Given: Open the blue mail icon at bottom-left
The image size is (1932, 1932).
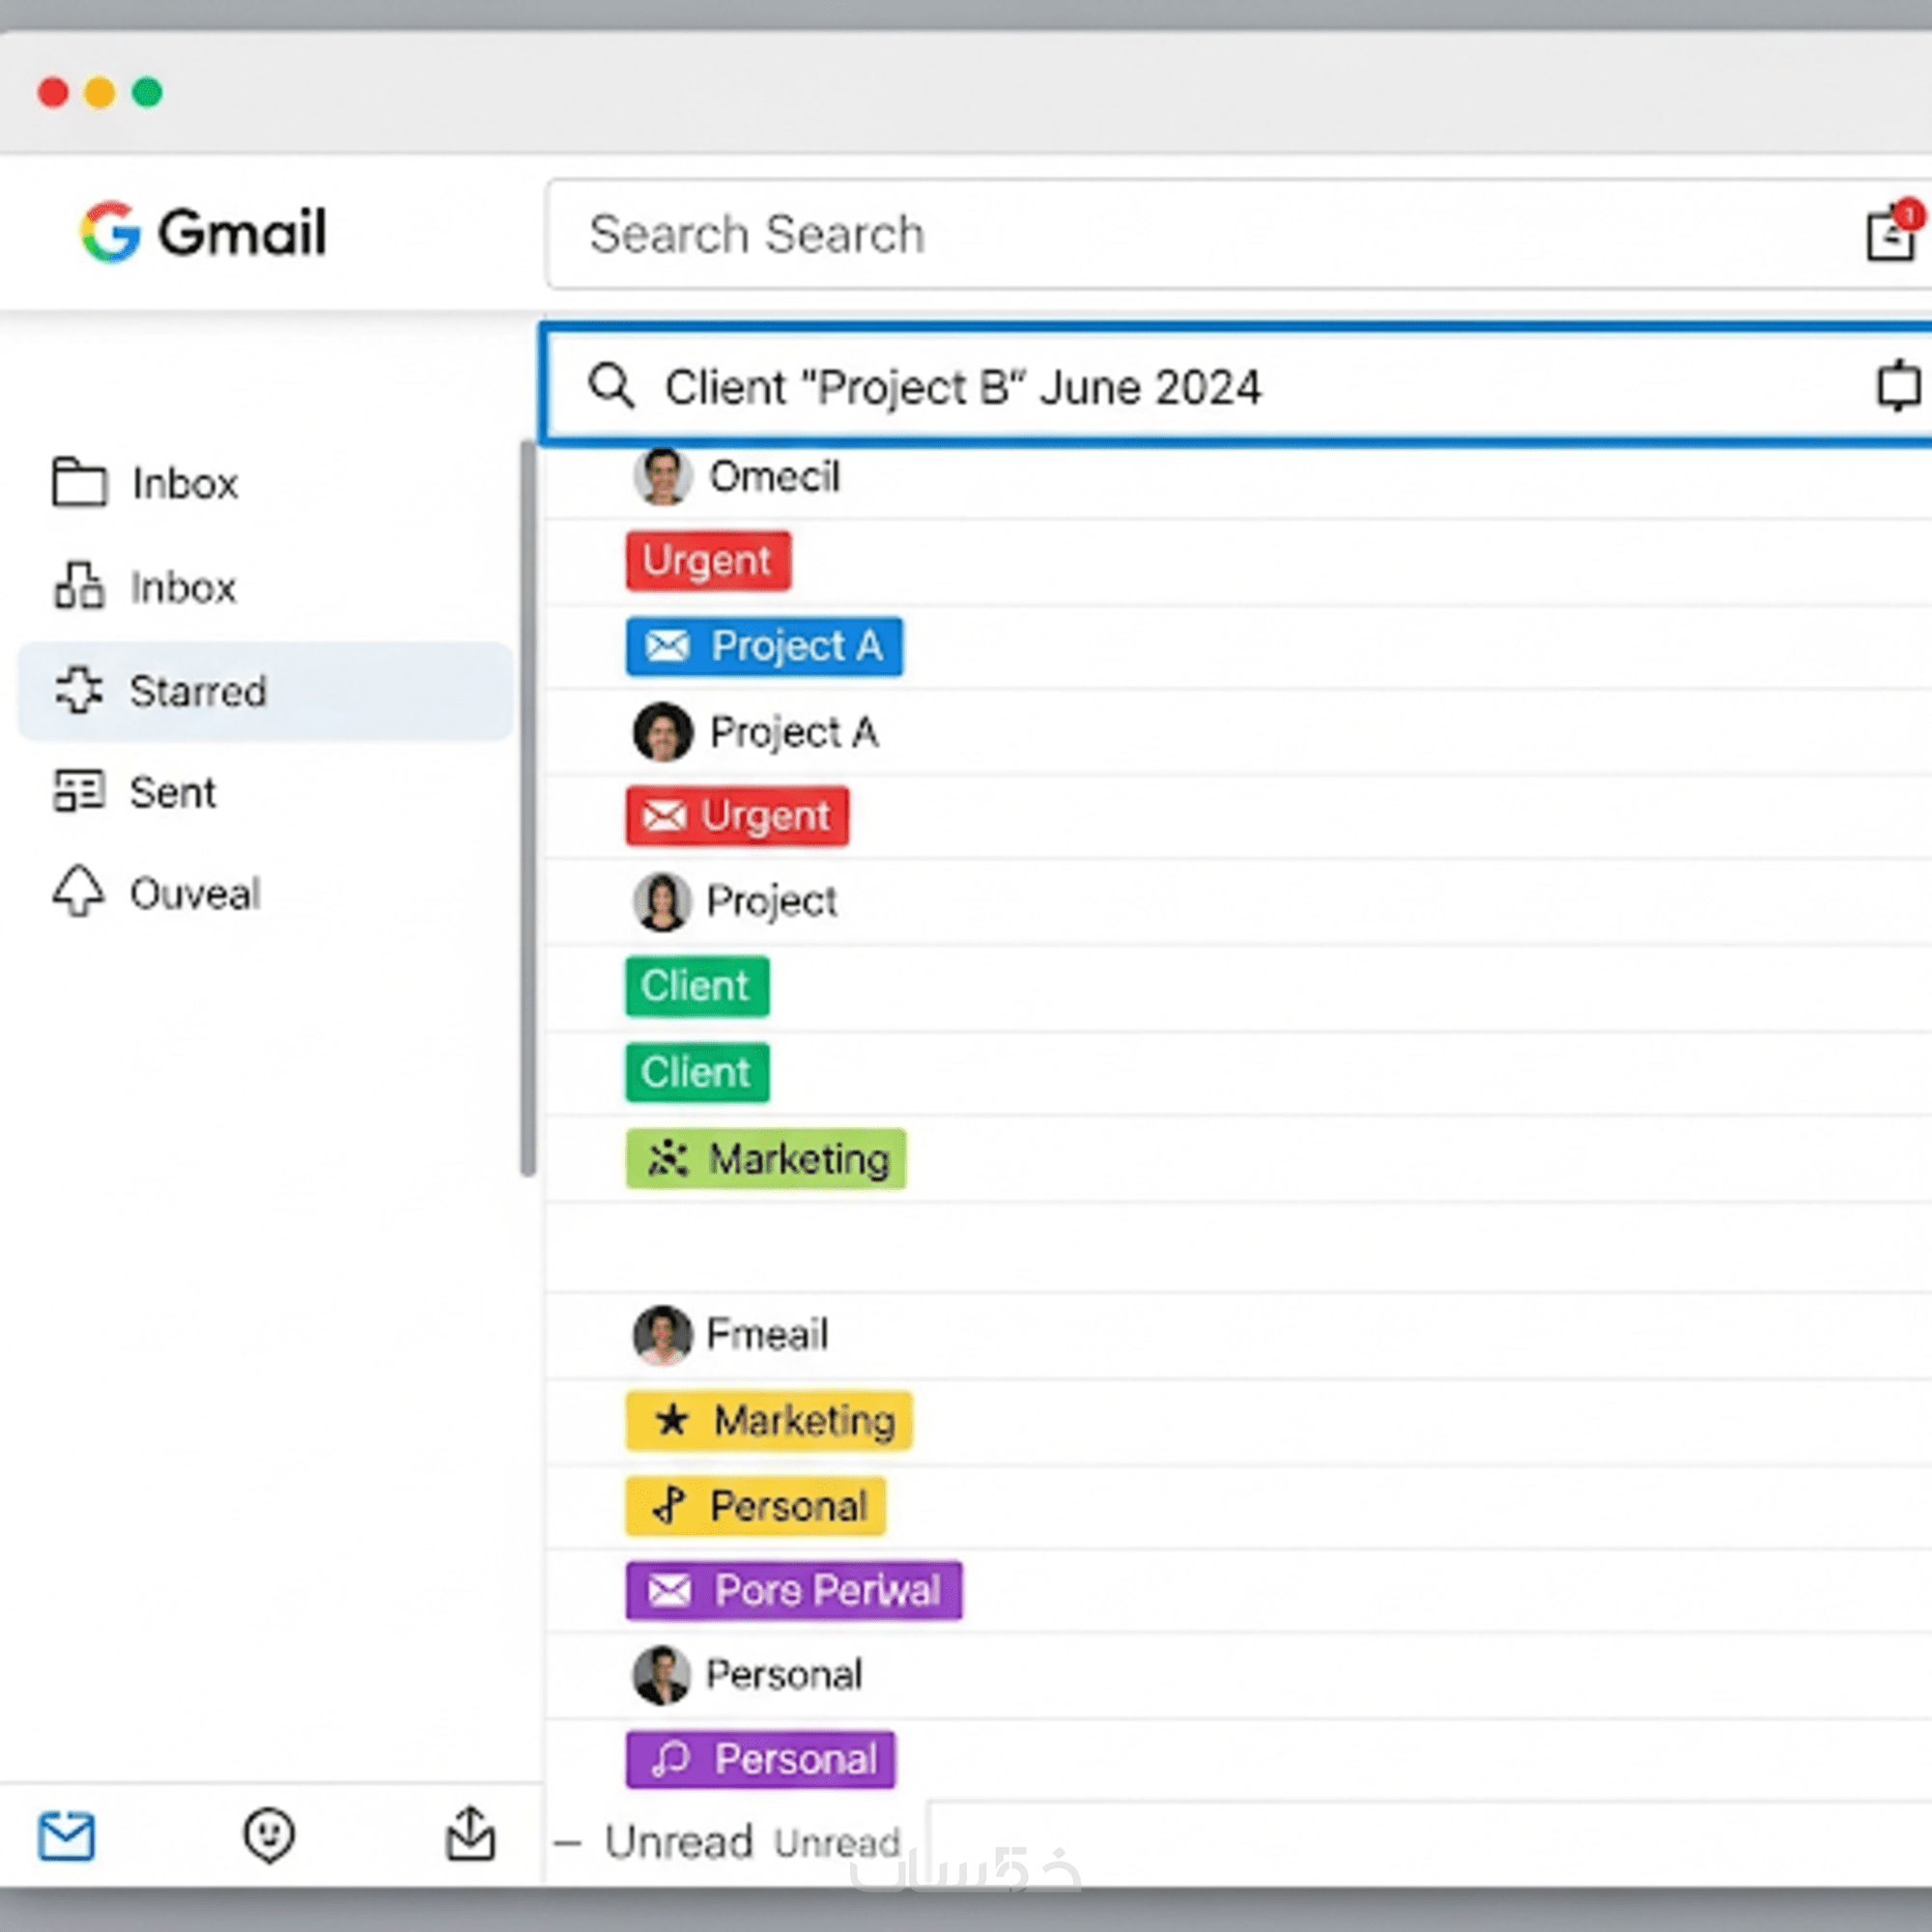Looking at the screenshot, I should pyautogui.click(x=66, y=1836).
